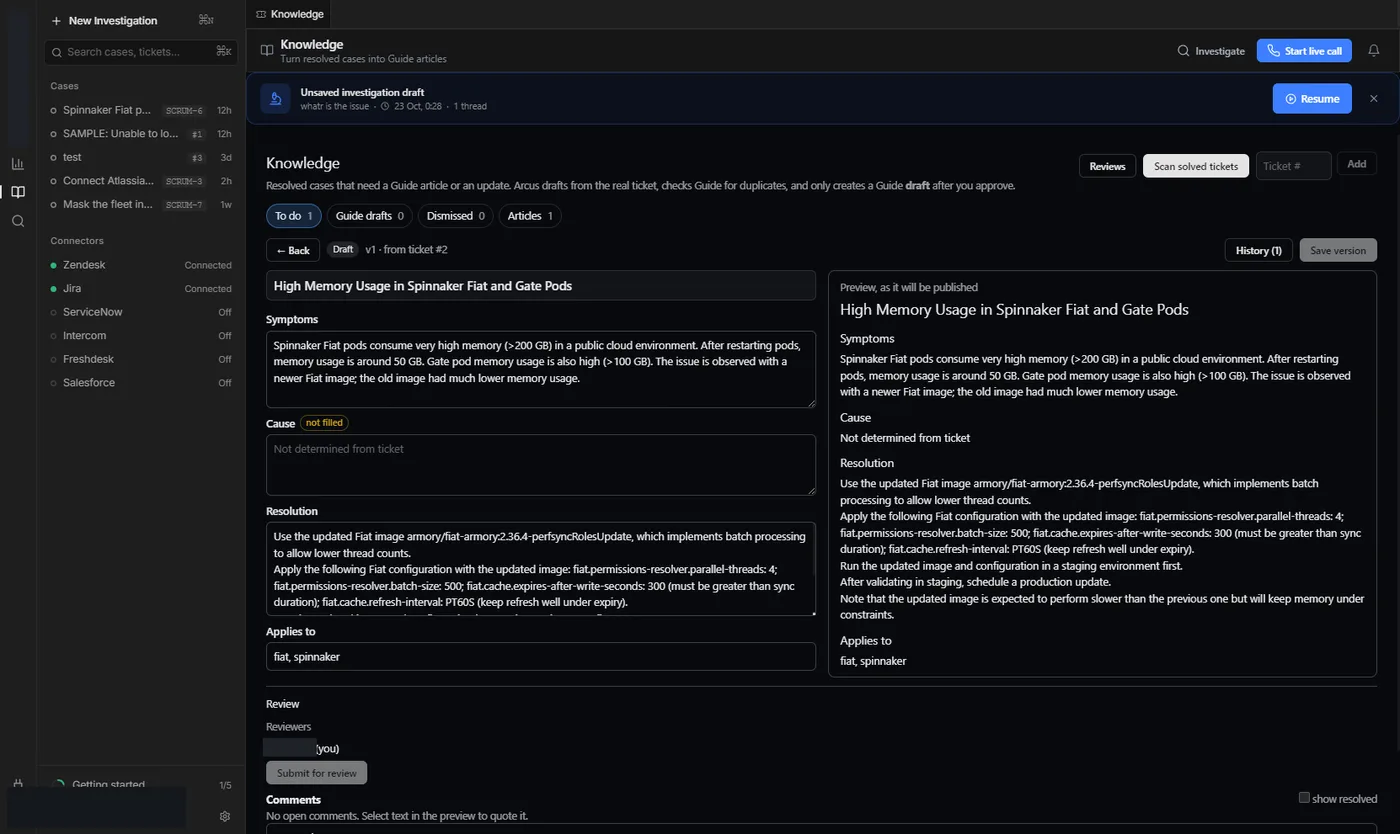This screenshot has height=834, width=1400.
Task: Open settings gear icon at sidebar bottom
Action: point(225,816)
